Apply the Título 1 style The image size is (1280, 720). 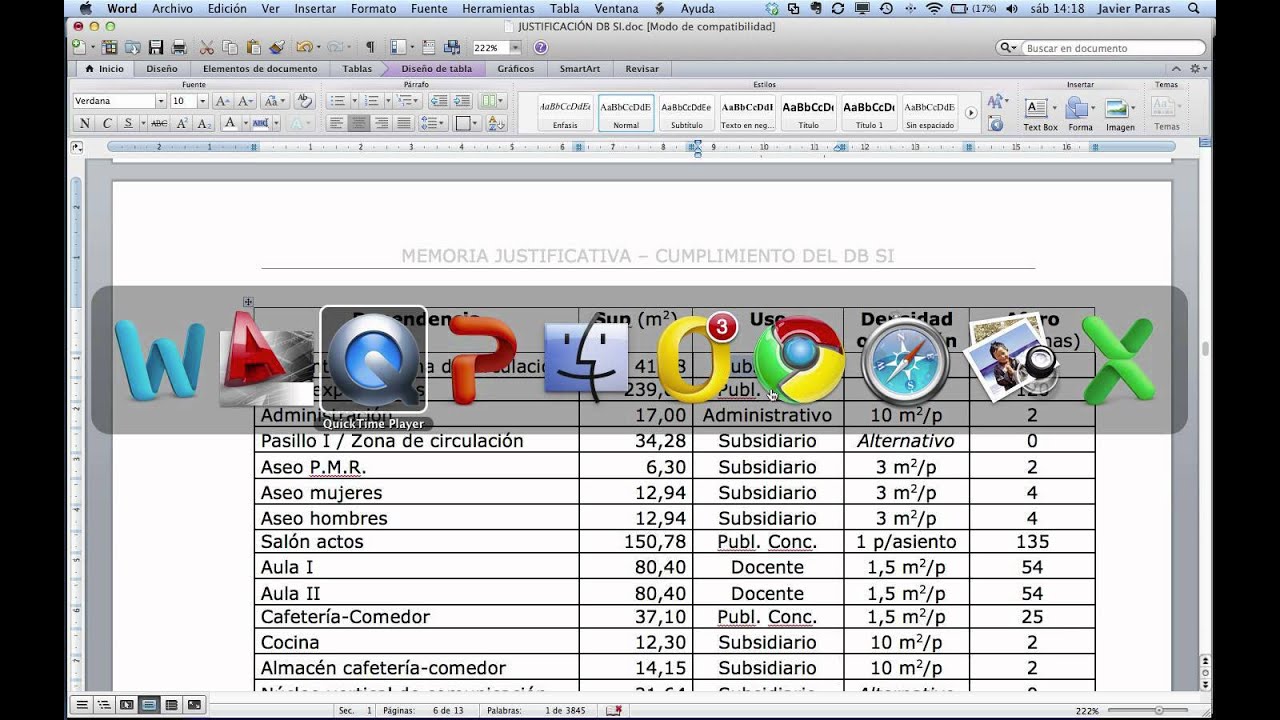tap(869, 113)
